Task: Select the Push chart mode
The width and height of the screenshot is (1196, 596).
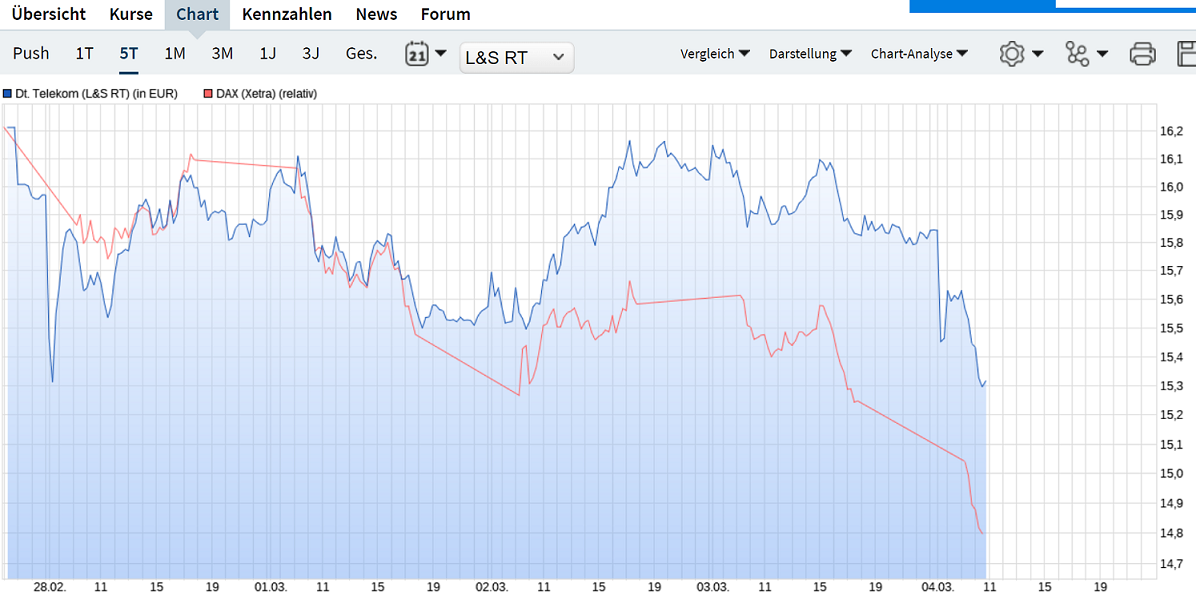Action: (x=31, y=53)
